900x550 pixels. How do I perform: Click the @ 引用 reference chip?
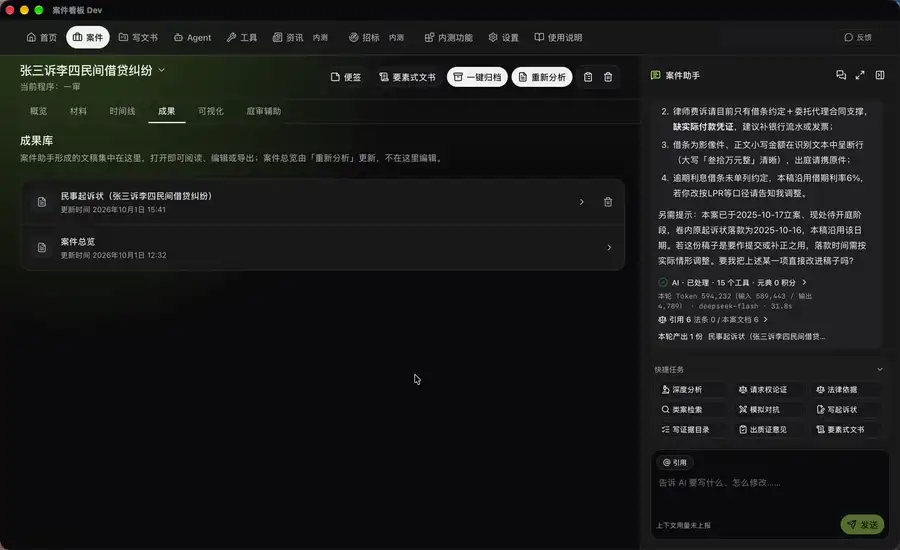(674, 462)
